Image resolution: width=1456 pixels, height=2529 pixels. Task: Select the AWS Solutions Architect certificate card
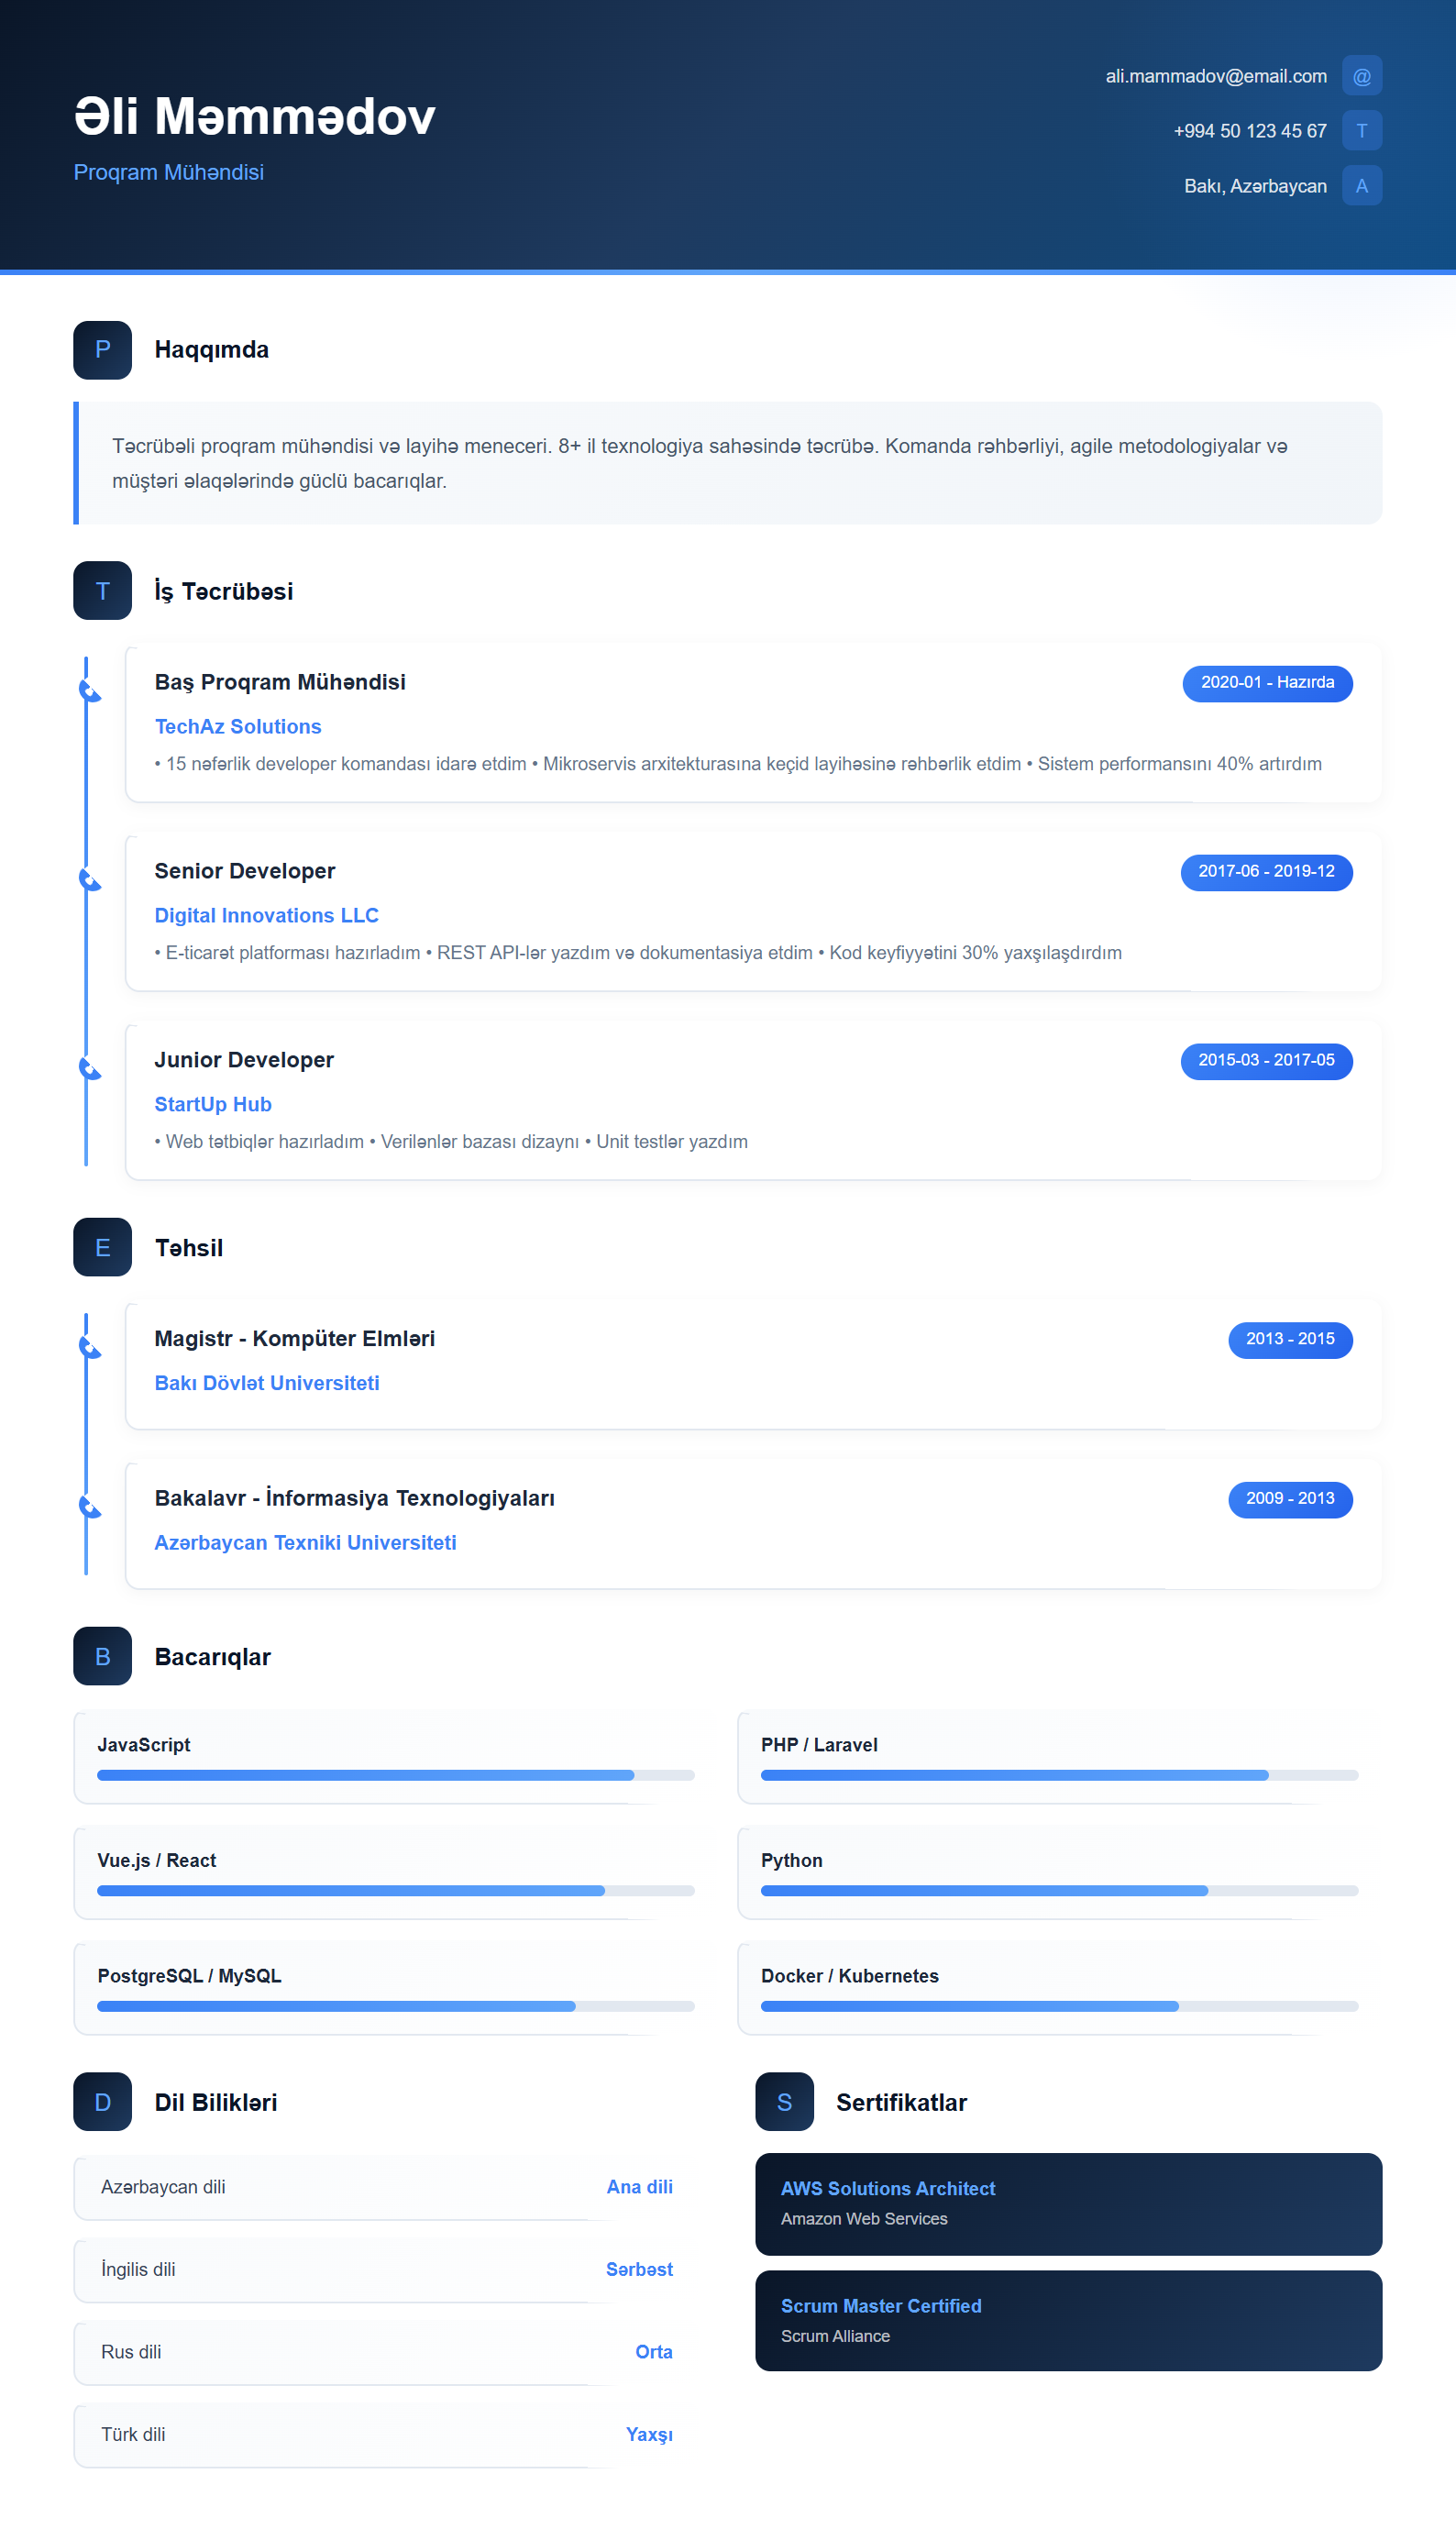[x=1068, y=2203]
